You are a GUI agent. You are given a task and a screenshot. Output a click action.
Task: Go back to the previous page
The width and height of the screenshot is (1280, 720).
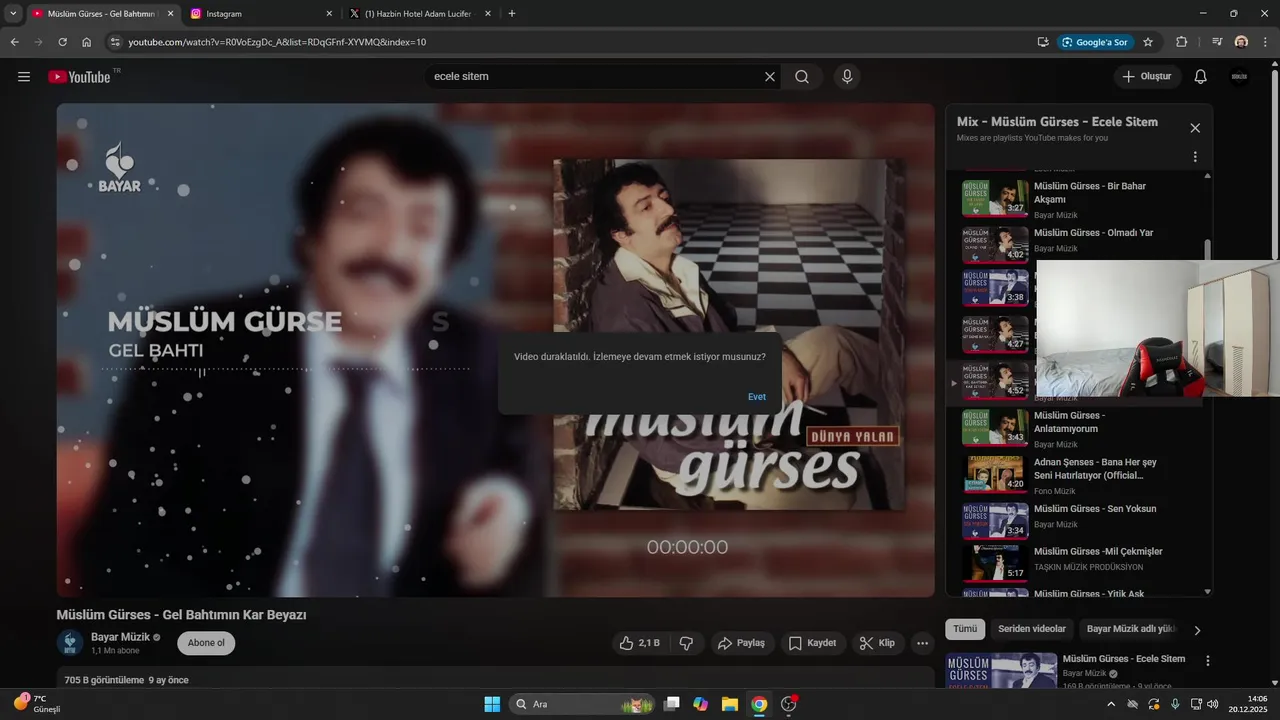coord(14,42)
